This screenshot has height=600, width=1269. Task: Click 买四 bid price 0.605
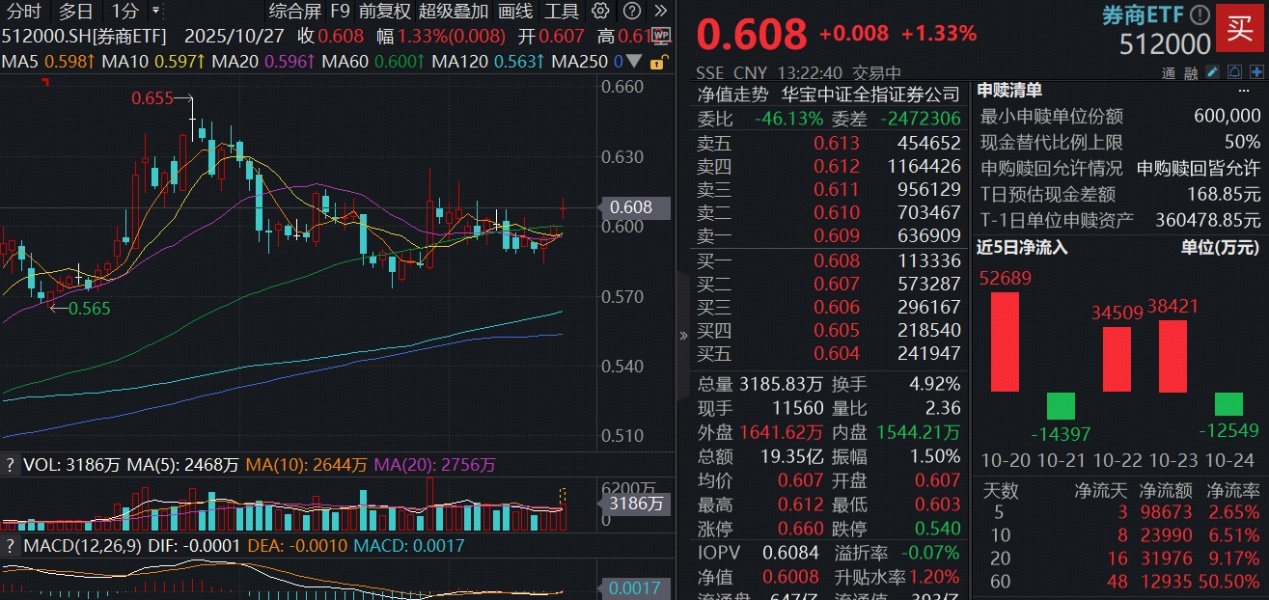[x=836, y=330]
